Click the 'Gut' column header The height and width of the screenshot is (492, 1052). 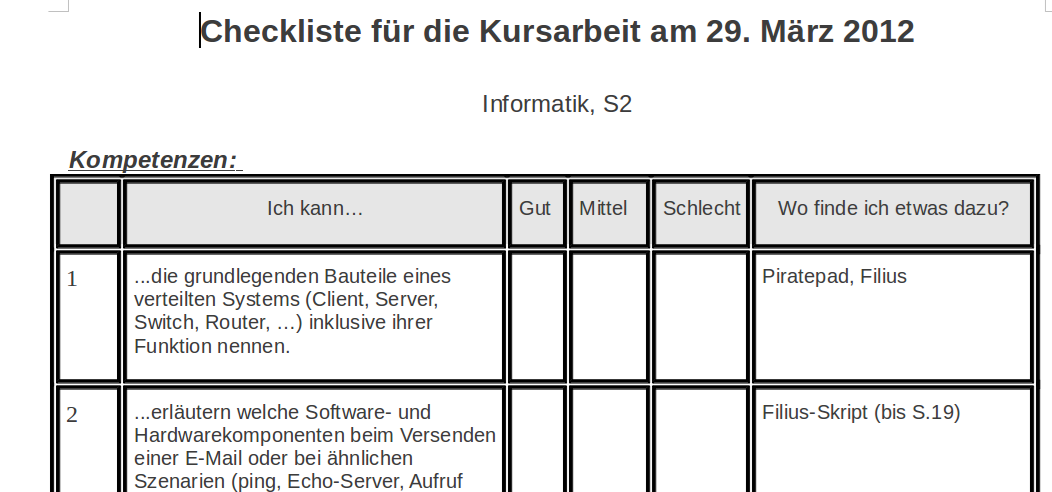(535, 209)
